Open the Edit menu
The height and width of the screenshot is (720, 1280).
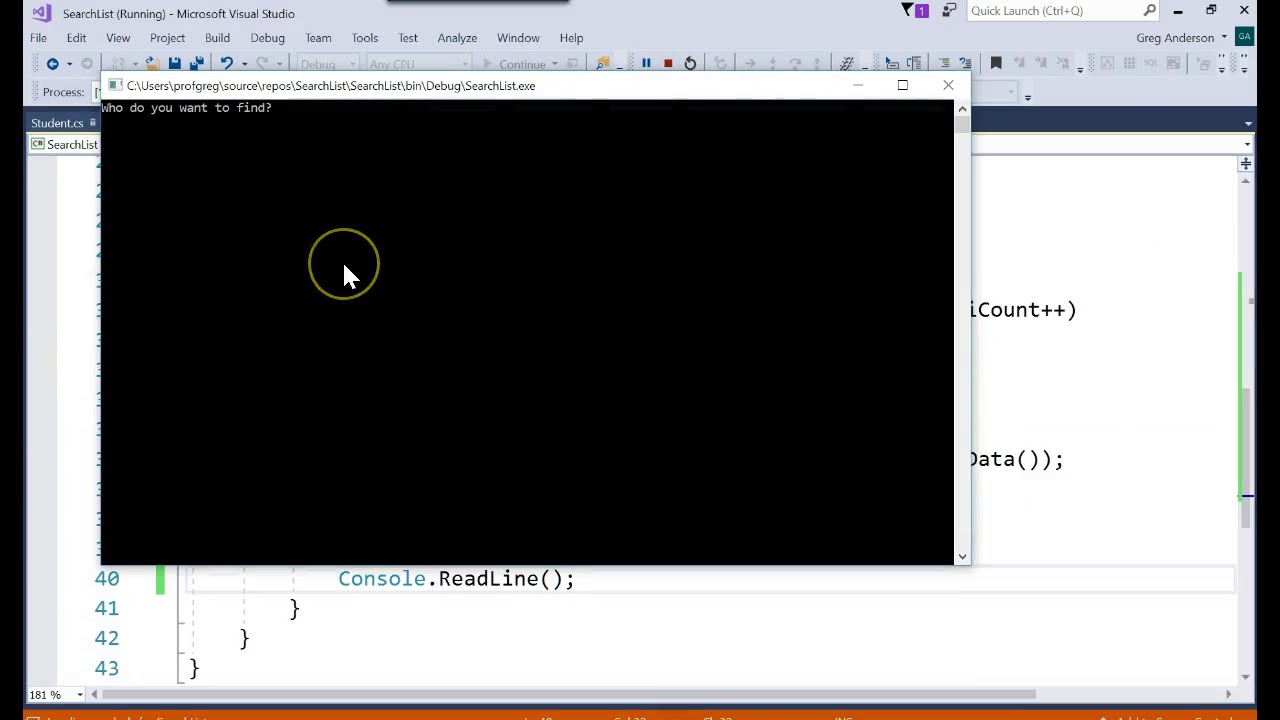point(76,38)
